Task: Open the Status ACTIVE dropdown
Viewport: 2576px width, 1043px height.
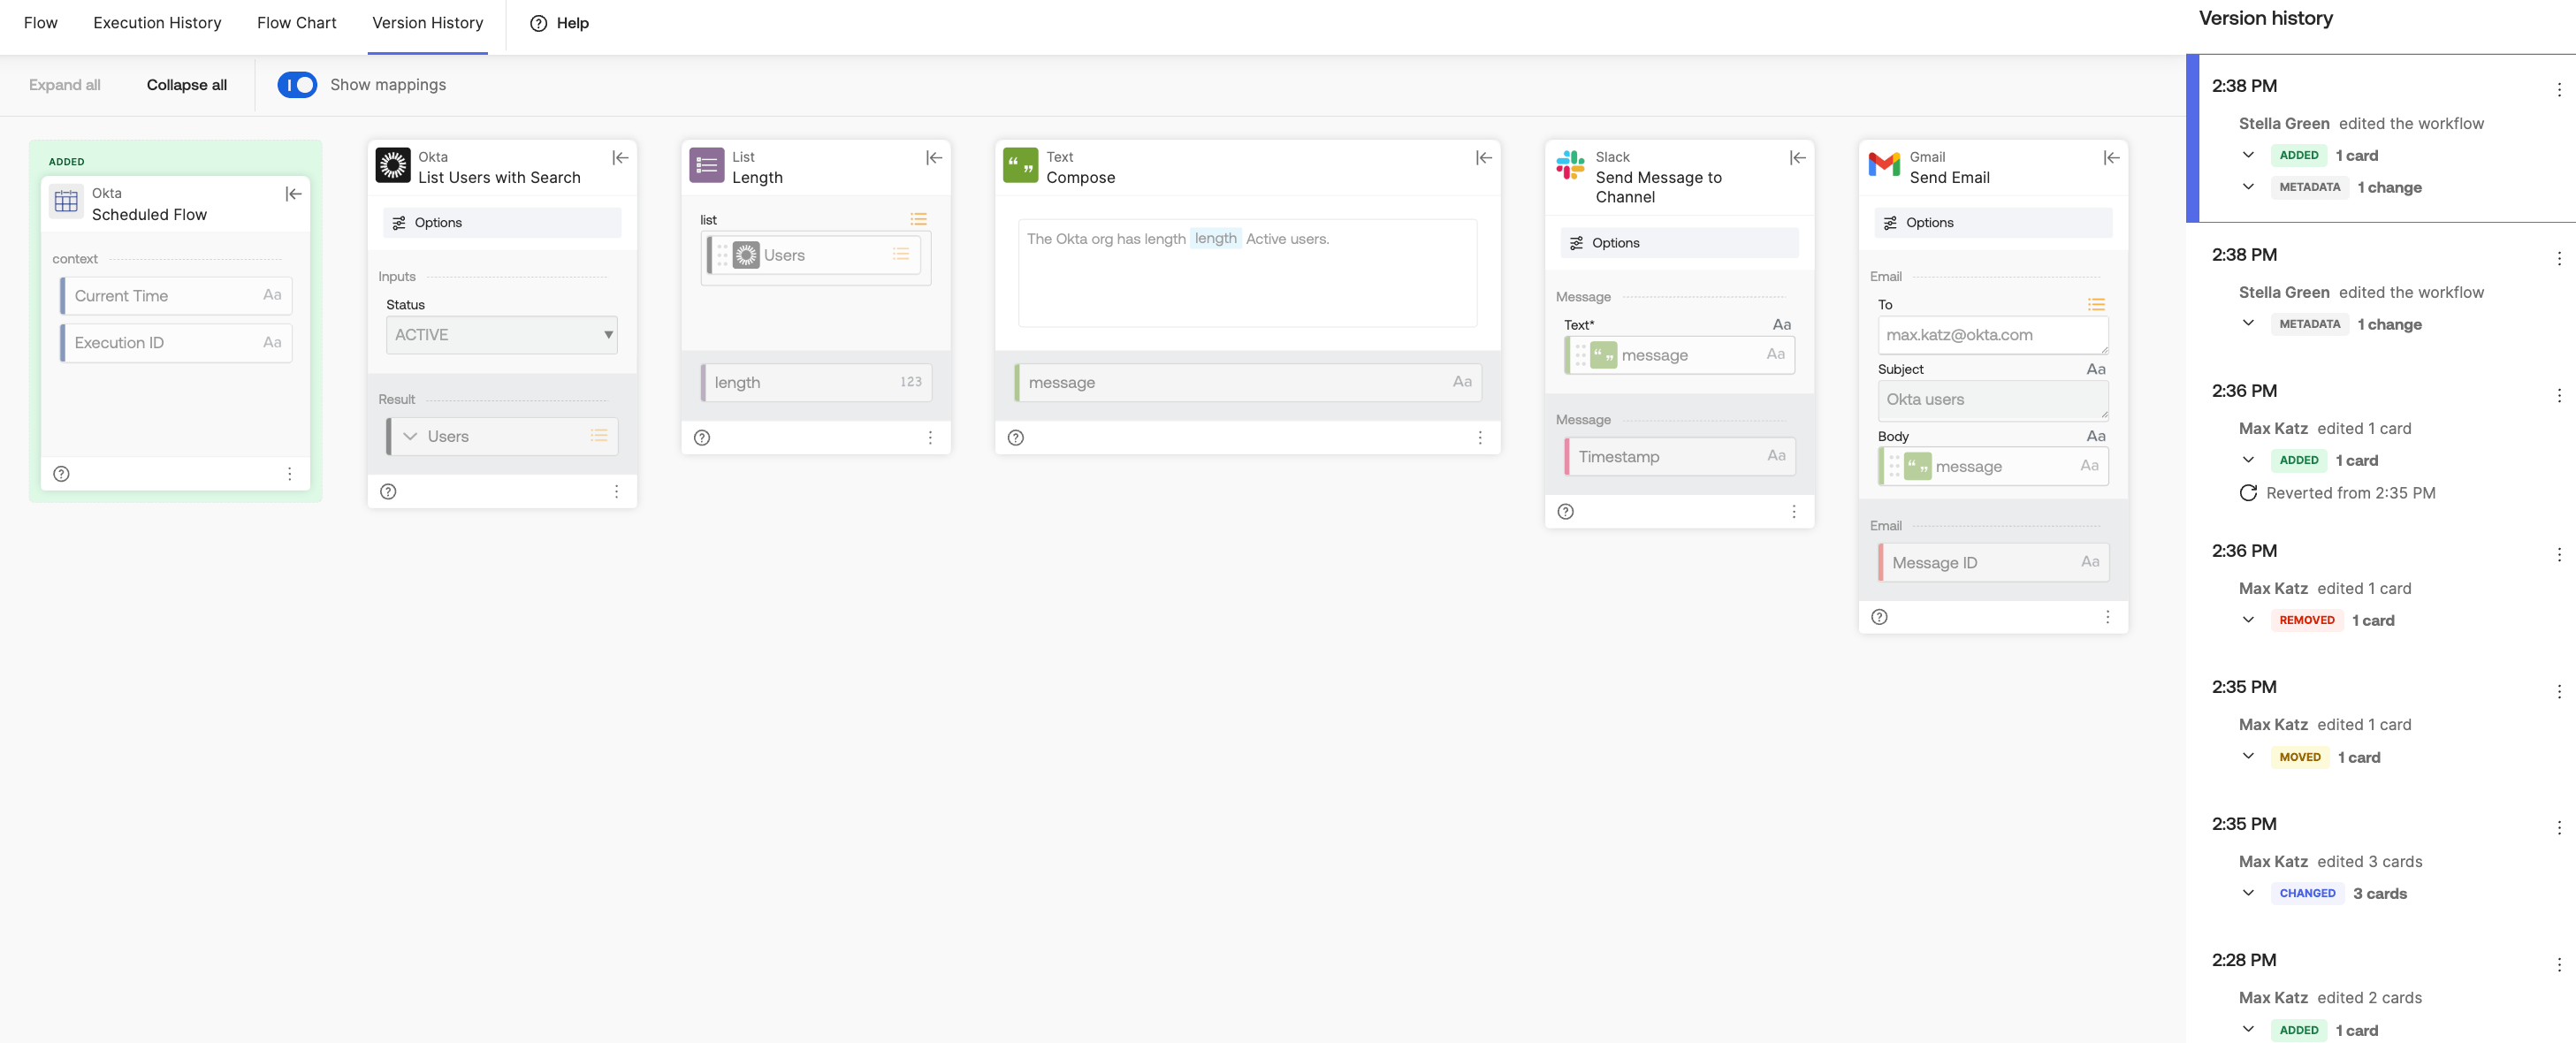Action: (502, 335)
